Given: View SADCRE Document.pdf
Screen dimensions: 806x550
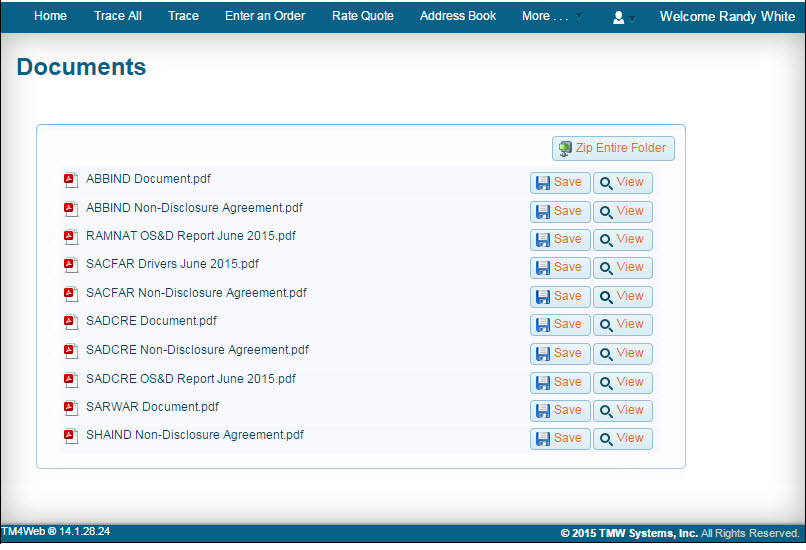Looking at the screenshot, I should tap(622, 324).
